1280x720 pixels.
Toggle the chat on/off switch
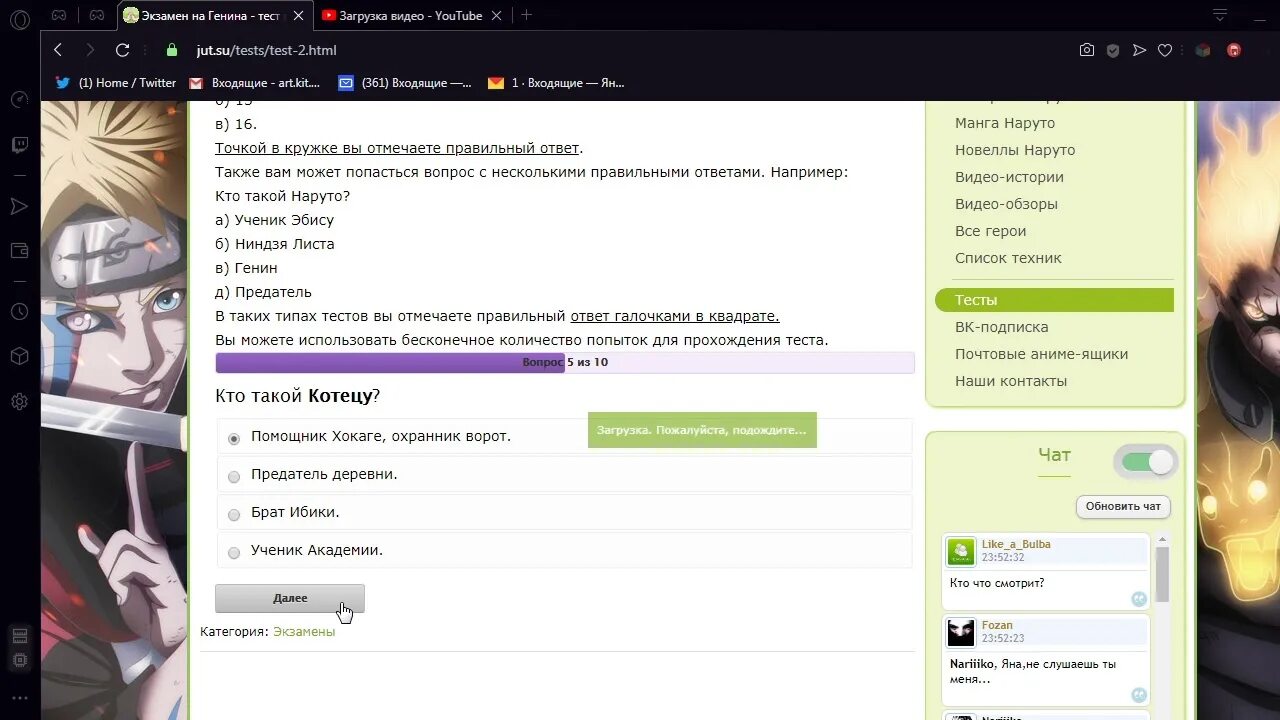(x=1146, y=462)
